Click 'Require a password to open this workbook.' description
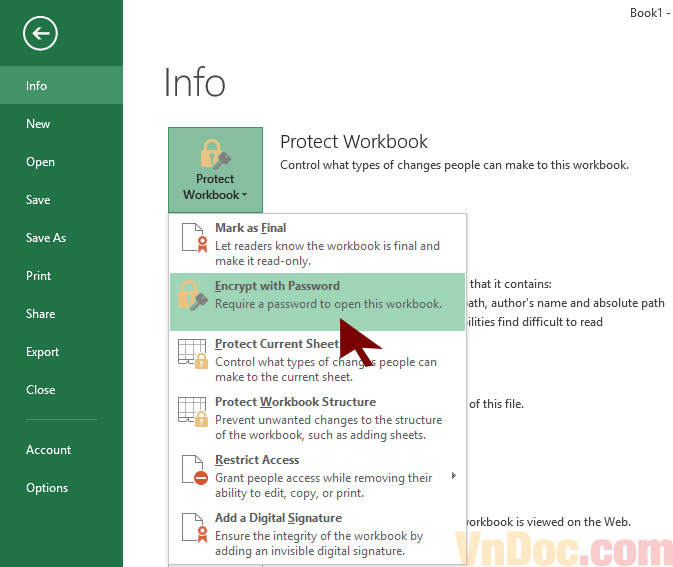 click(x=328, y=304)
